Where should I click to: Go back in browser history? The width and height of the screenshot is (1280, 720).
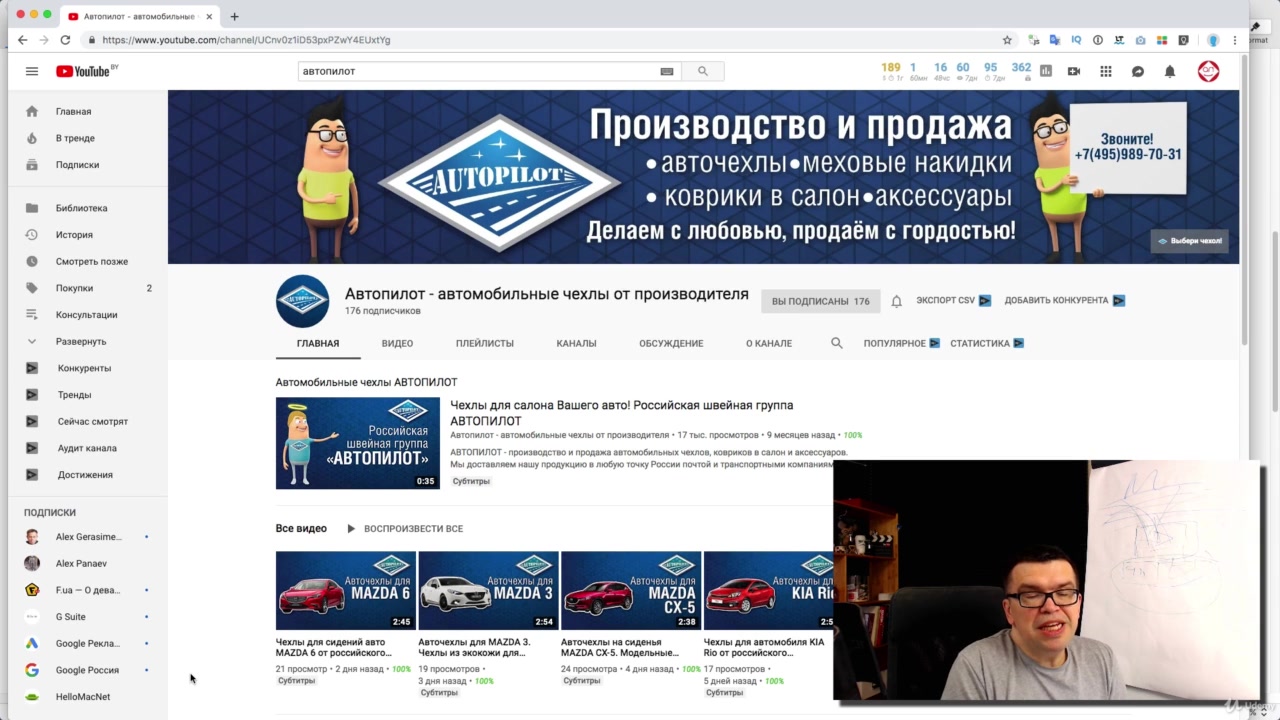point(22,40)
